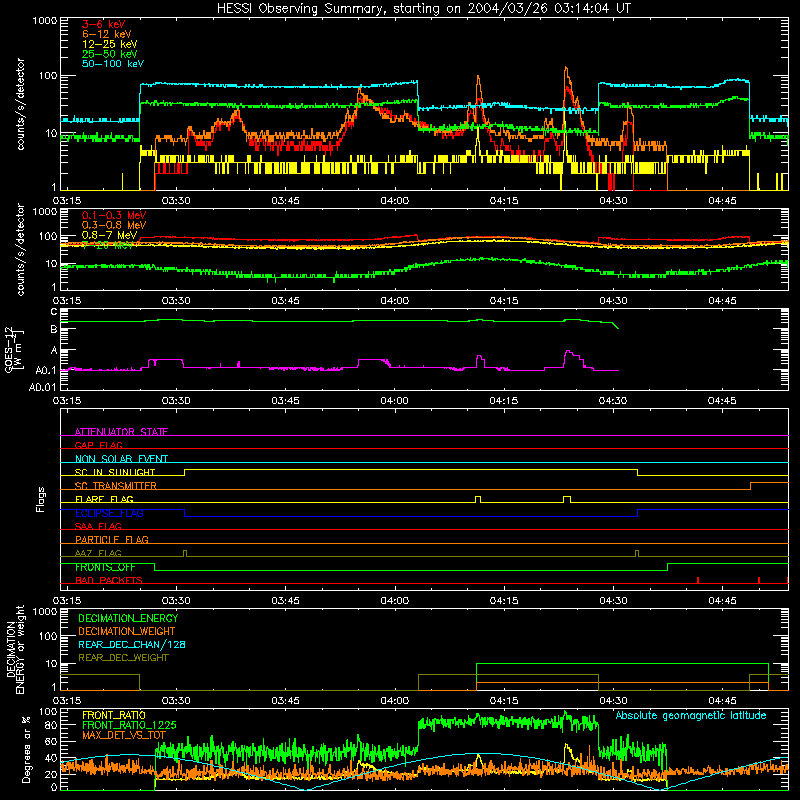Click the A0.1 tick label on GOES axis

pos(45,371)
